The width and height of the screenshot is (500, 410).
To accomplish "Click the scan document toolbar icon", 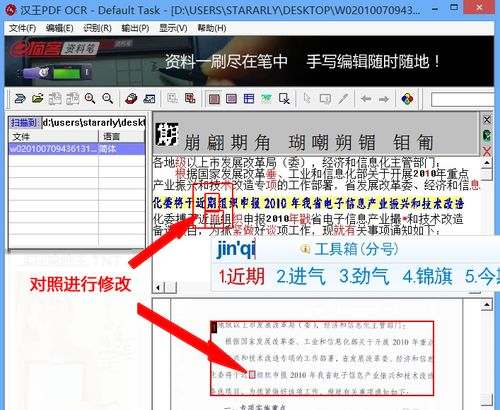I will 20,99.
